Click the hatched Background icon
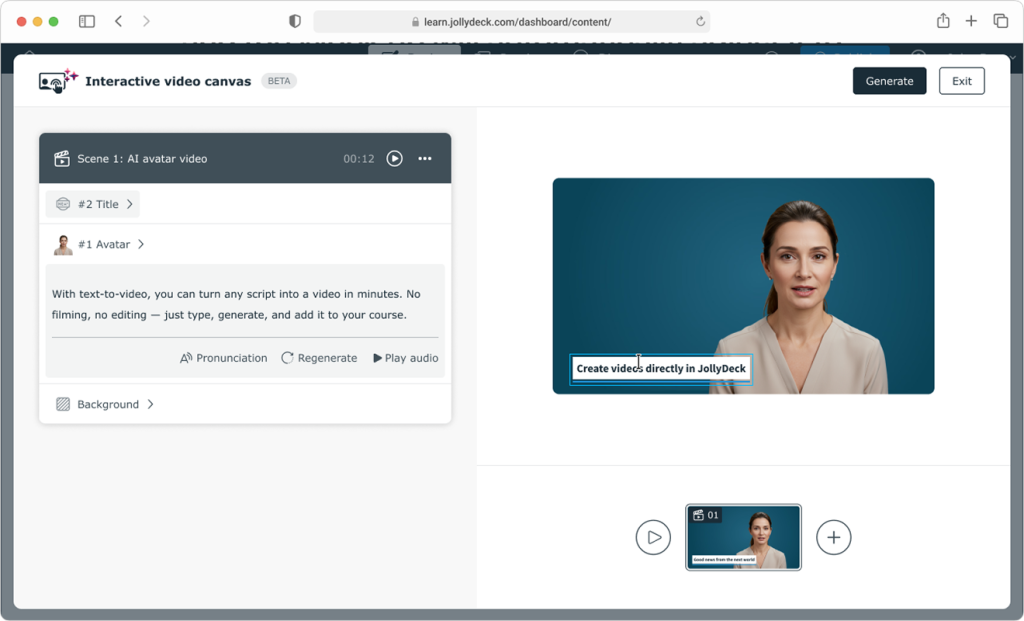Image resolution: width=1024 pixels, height=621 pixels. 63,404
